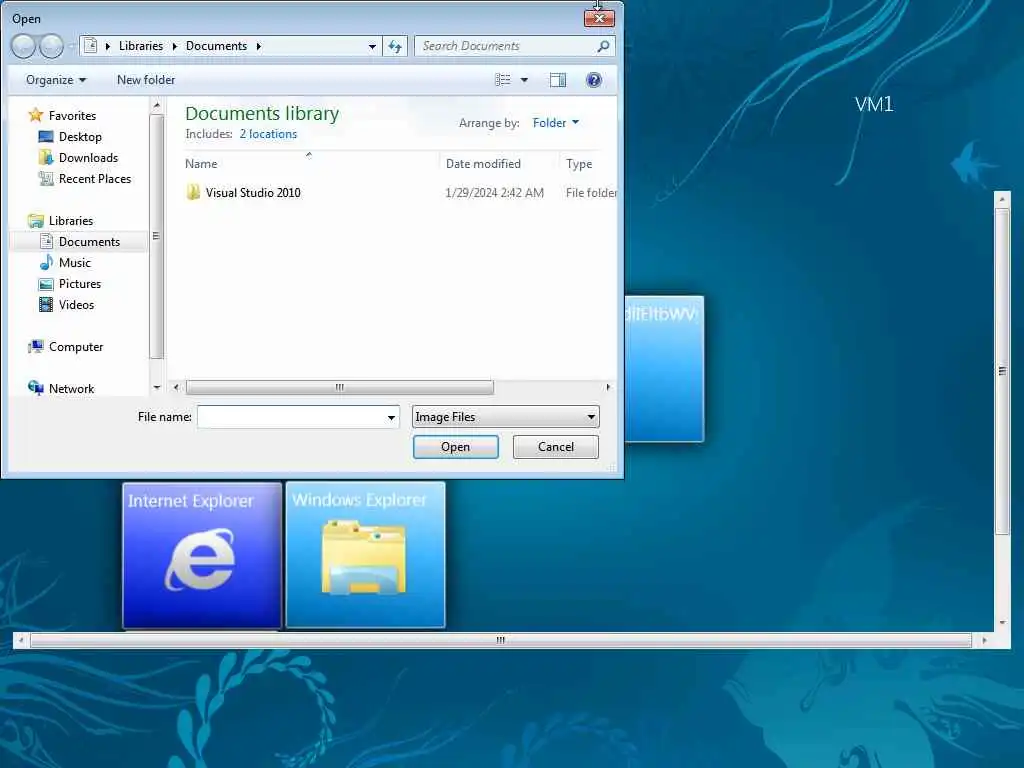Expand the arrow after Libraries in the address bar
1024x768 pixels.
pyautogui.click(x=174, y=46)
